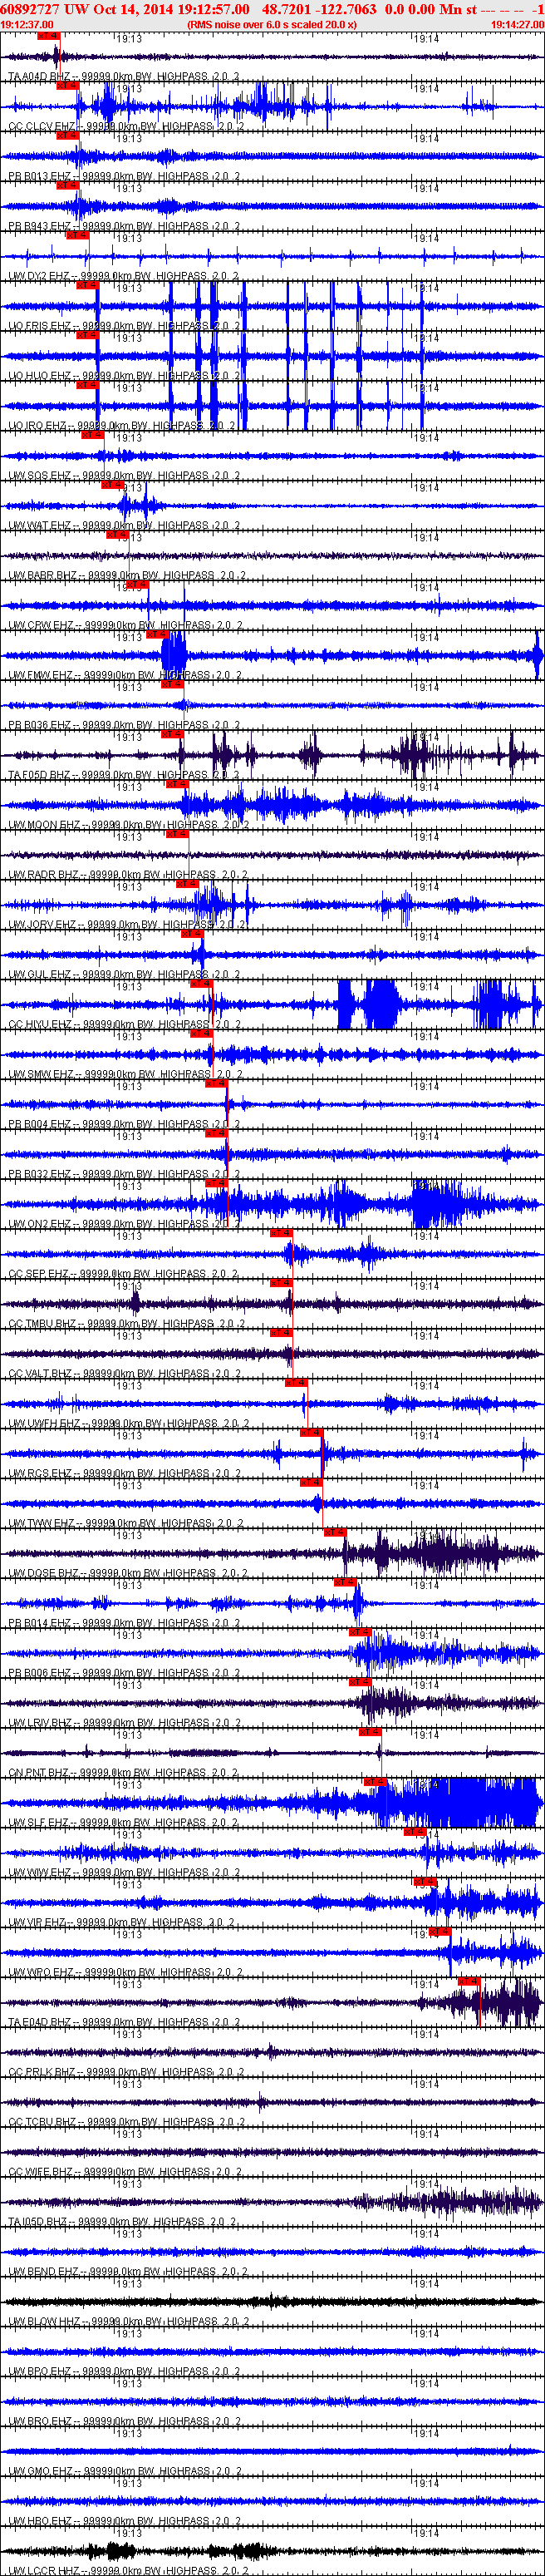Select the red pick marker on UW SLF trace
This screenshot has width=545, height=2576.
click(375, 1782)
